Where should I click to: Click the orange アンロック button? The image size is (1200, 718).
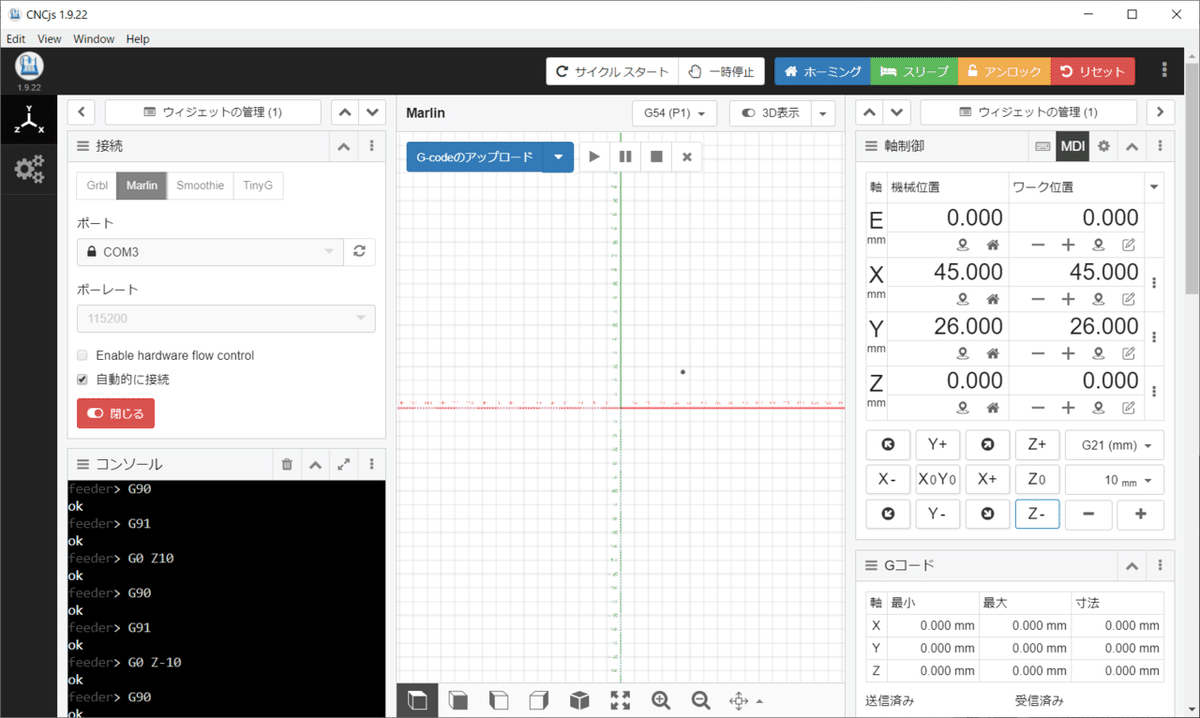pos(1004,71)
